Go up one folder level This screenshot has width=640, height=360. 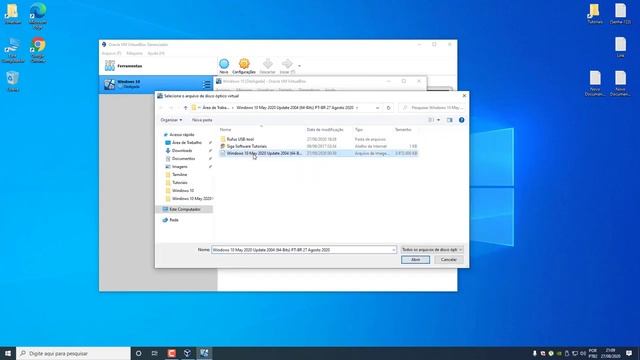[x=185, y=108]
